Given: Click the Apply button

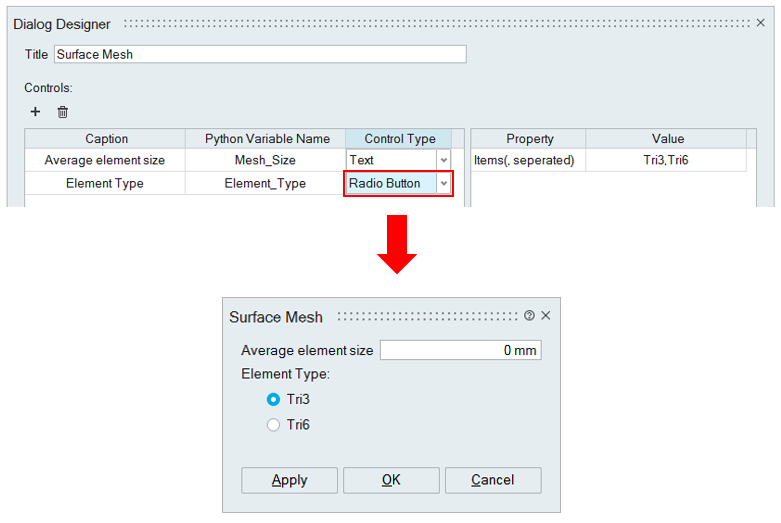Looking at the screenshot, I should pos(290,480).
